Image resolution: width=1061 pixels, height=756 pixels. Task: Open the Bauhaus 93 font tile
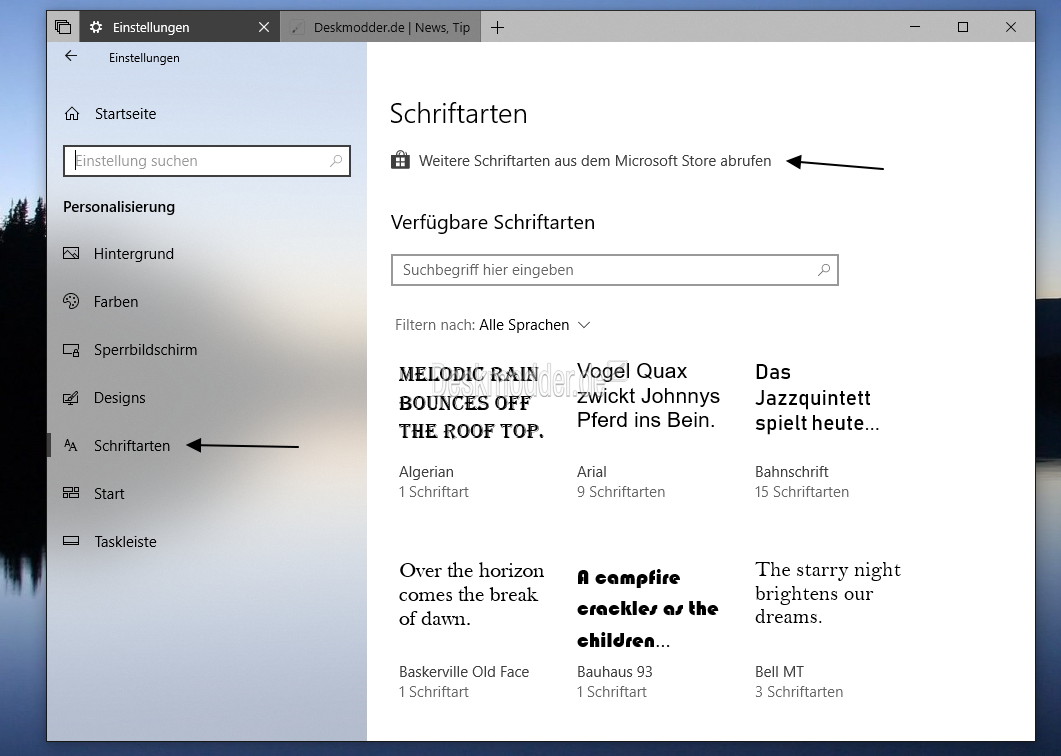coord(648,630)
